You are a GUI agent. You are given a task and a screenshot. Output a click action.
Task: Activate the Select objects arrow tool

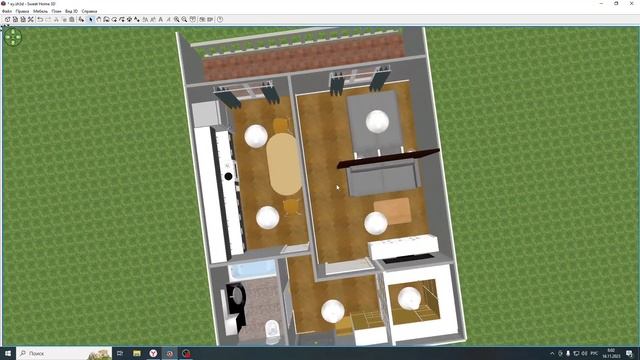point(91,19)
